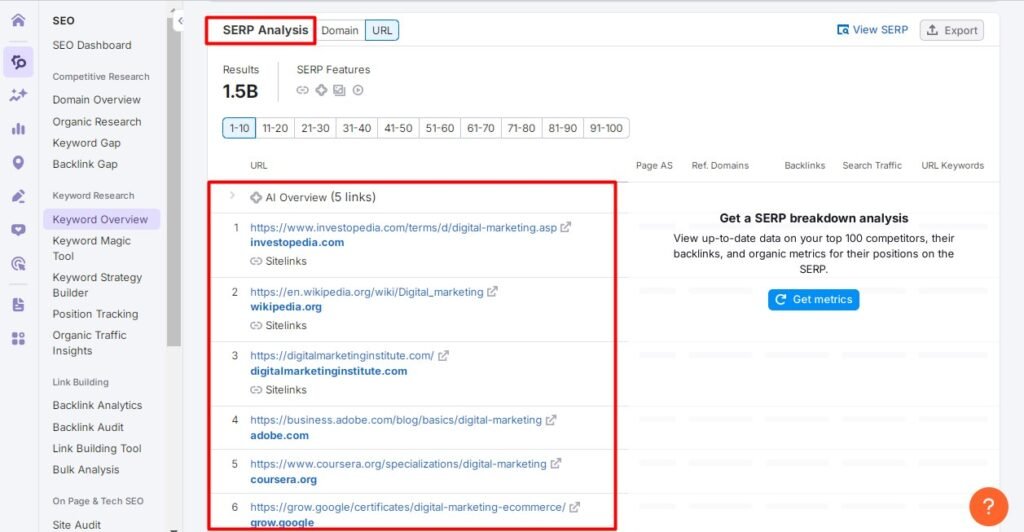Open Domain Overview in sidebar
This screenshot has height=532, width=1024.
97,100
